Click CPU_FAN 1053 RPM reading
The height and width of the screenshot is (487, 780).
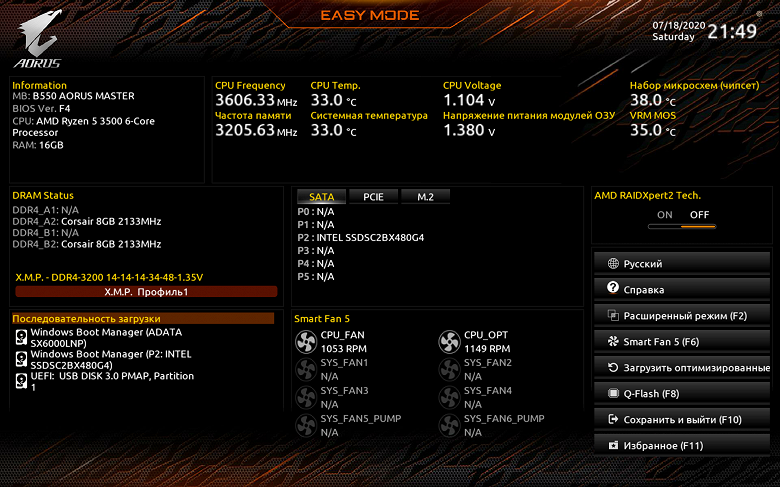coord(343,349)
